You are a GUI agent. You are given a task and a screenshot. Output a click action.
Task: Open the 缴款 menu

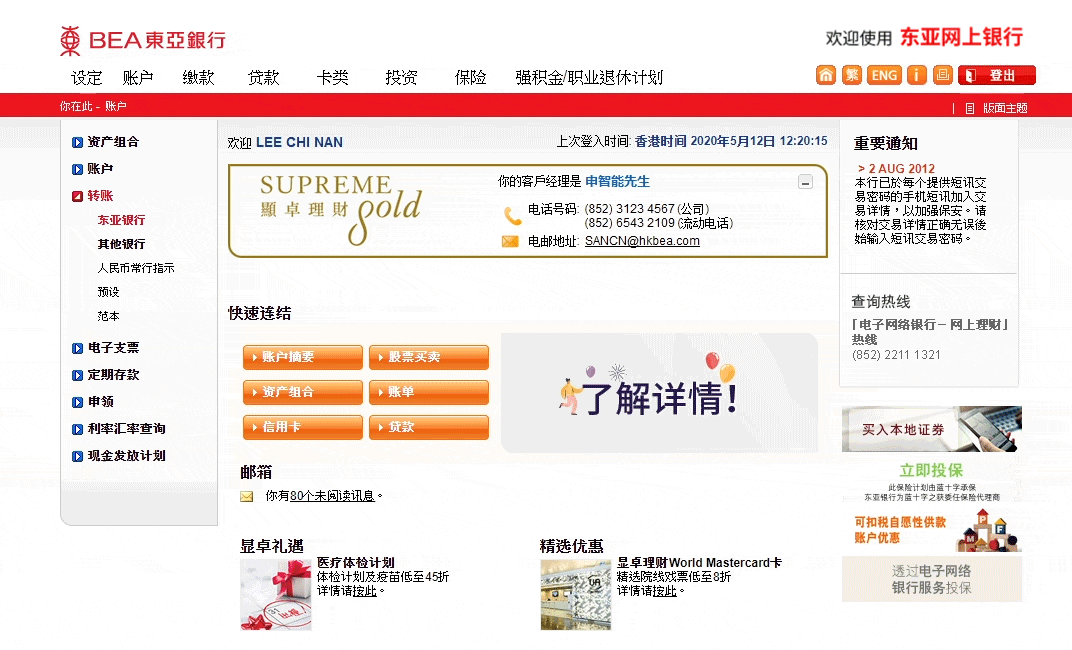click(x=198, y=77)
